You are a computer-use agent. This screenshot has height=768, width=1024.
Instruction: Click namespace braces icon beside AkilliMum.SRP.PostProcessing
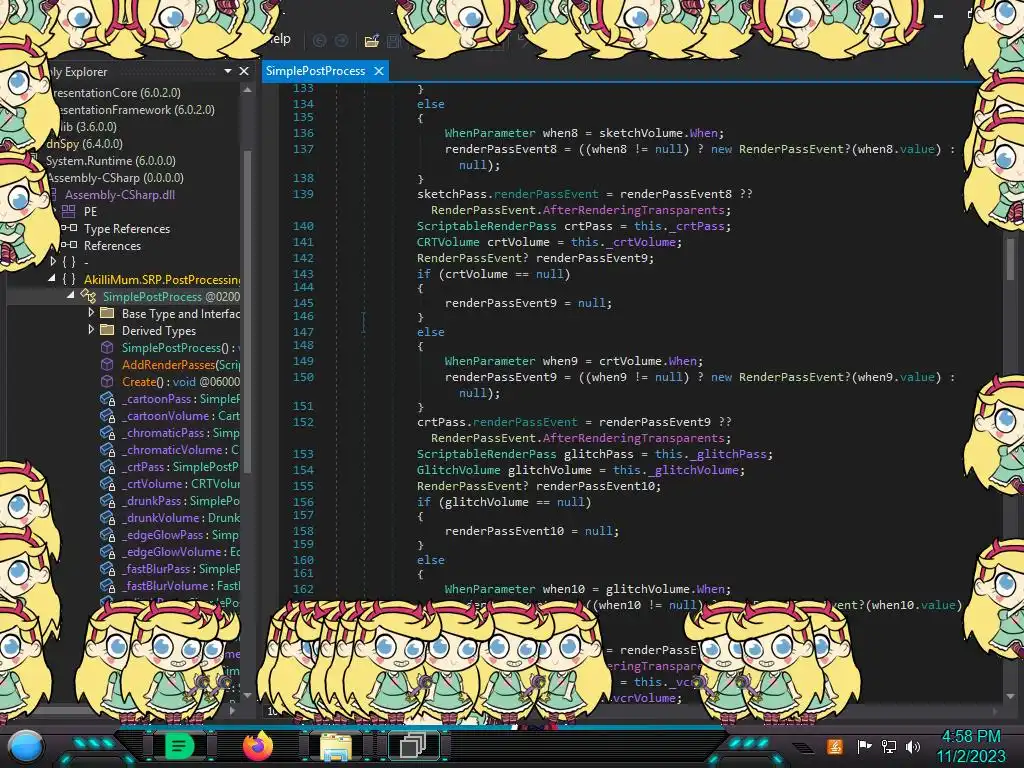tap(69, 279)
